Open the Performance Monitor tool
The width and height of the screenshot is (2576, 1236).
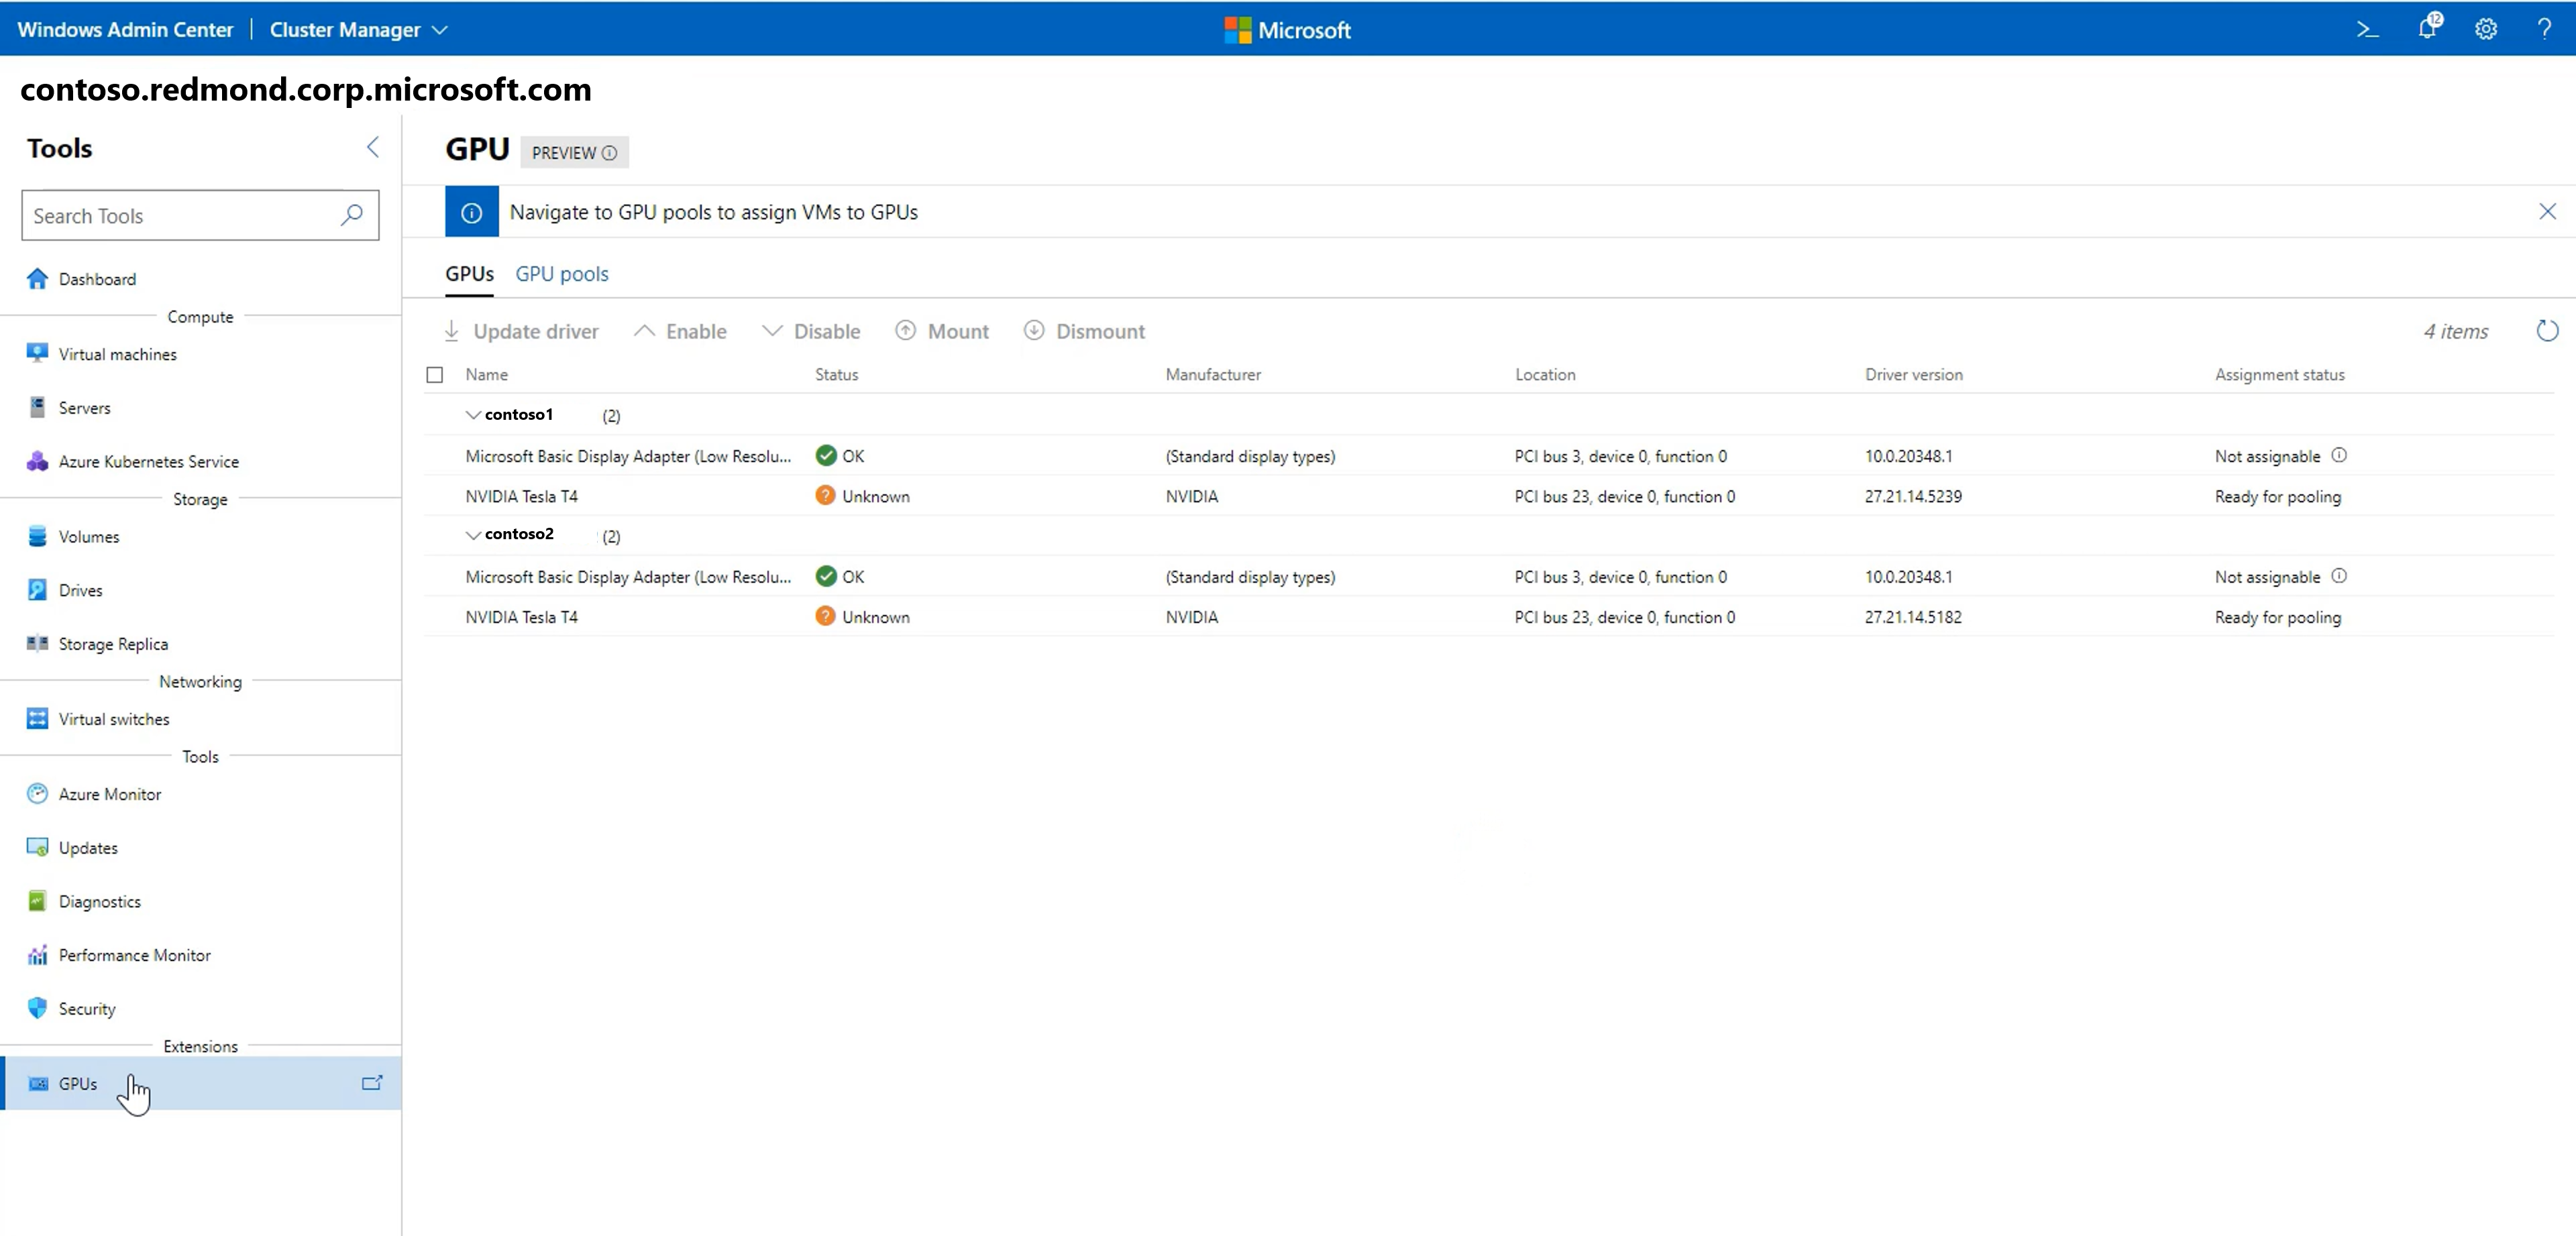(x=135, y=955)
